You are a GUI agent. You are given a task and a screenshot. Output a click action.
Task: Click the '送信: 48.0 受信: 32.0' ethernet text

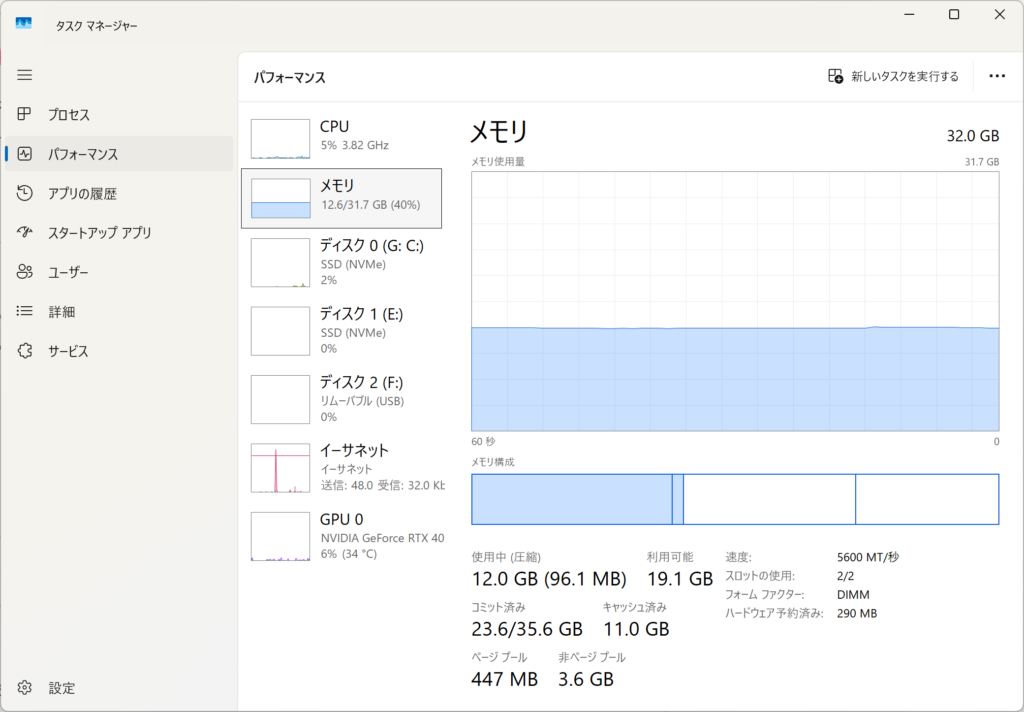click(x=382, y=485)
